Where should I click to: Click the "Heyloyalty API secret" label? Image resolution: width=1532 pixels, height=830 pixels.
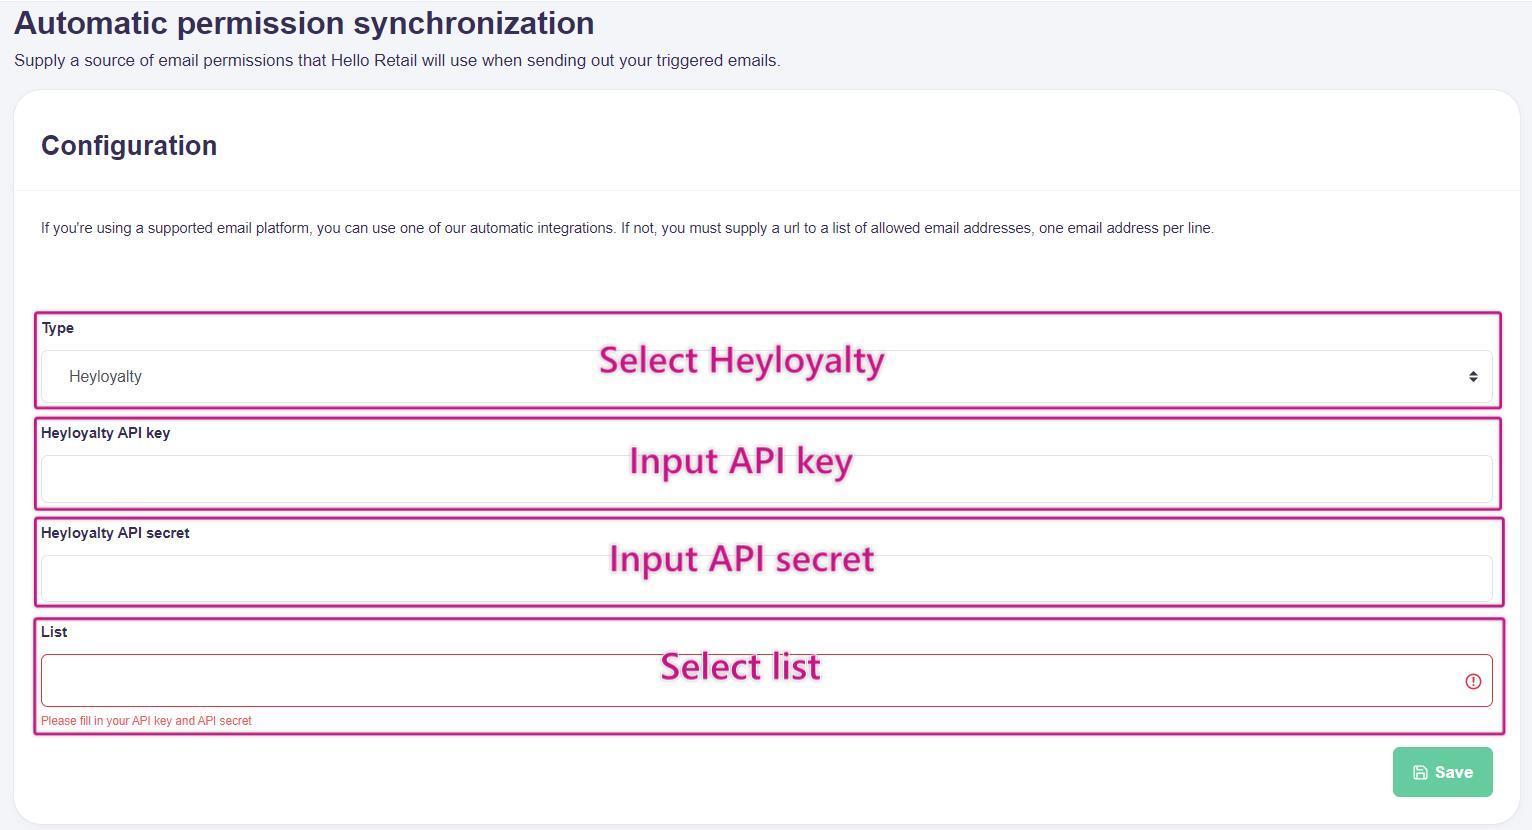[x=115, y=533]
